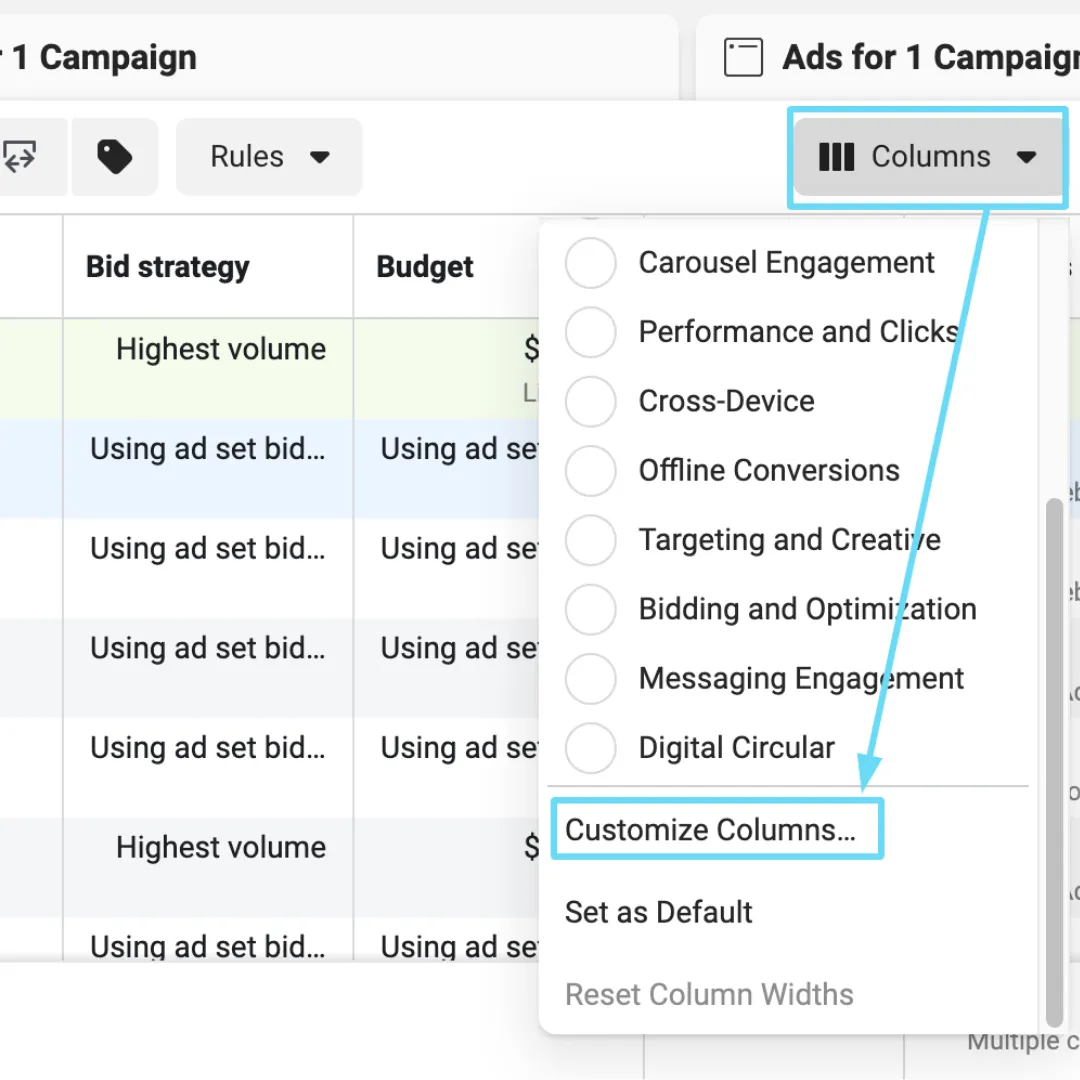Select Digital Circular radio option

coord(591,748)
